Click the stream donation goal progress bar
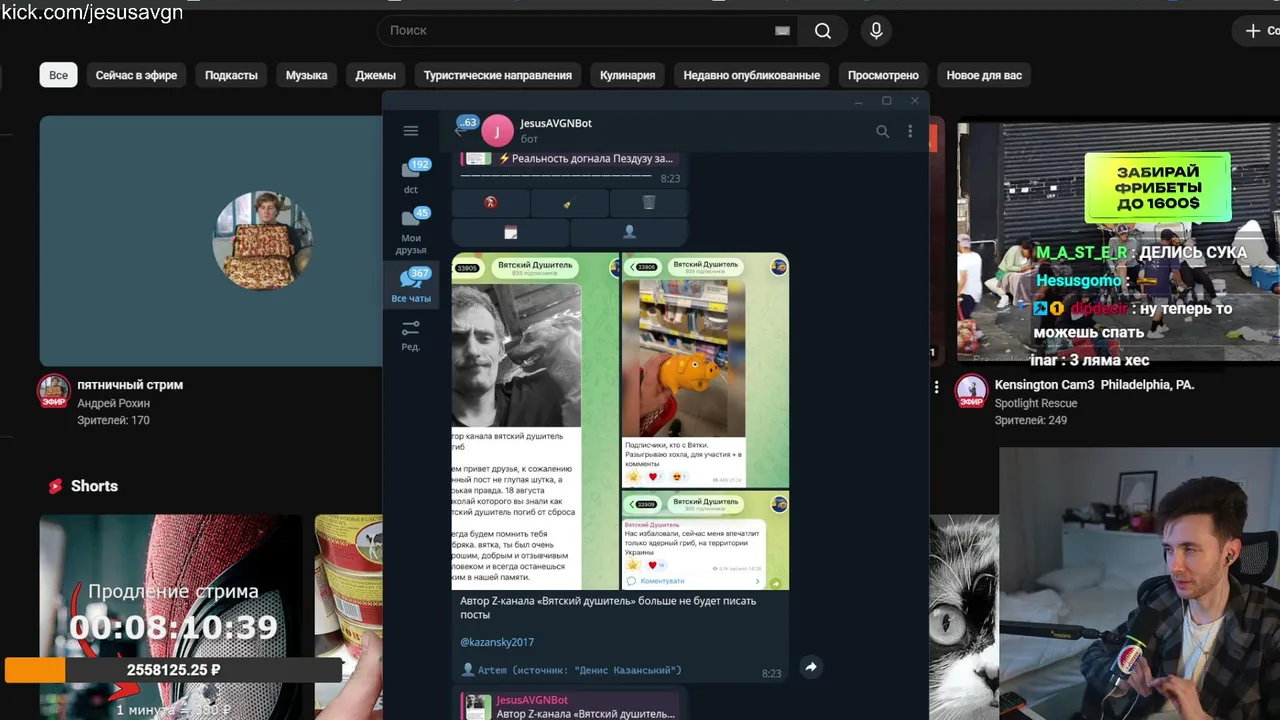This screenshot has width=1280, height=720. tap(173, 670)
